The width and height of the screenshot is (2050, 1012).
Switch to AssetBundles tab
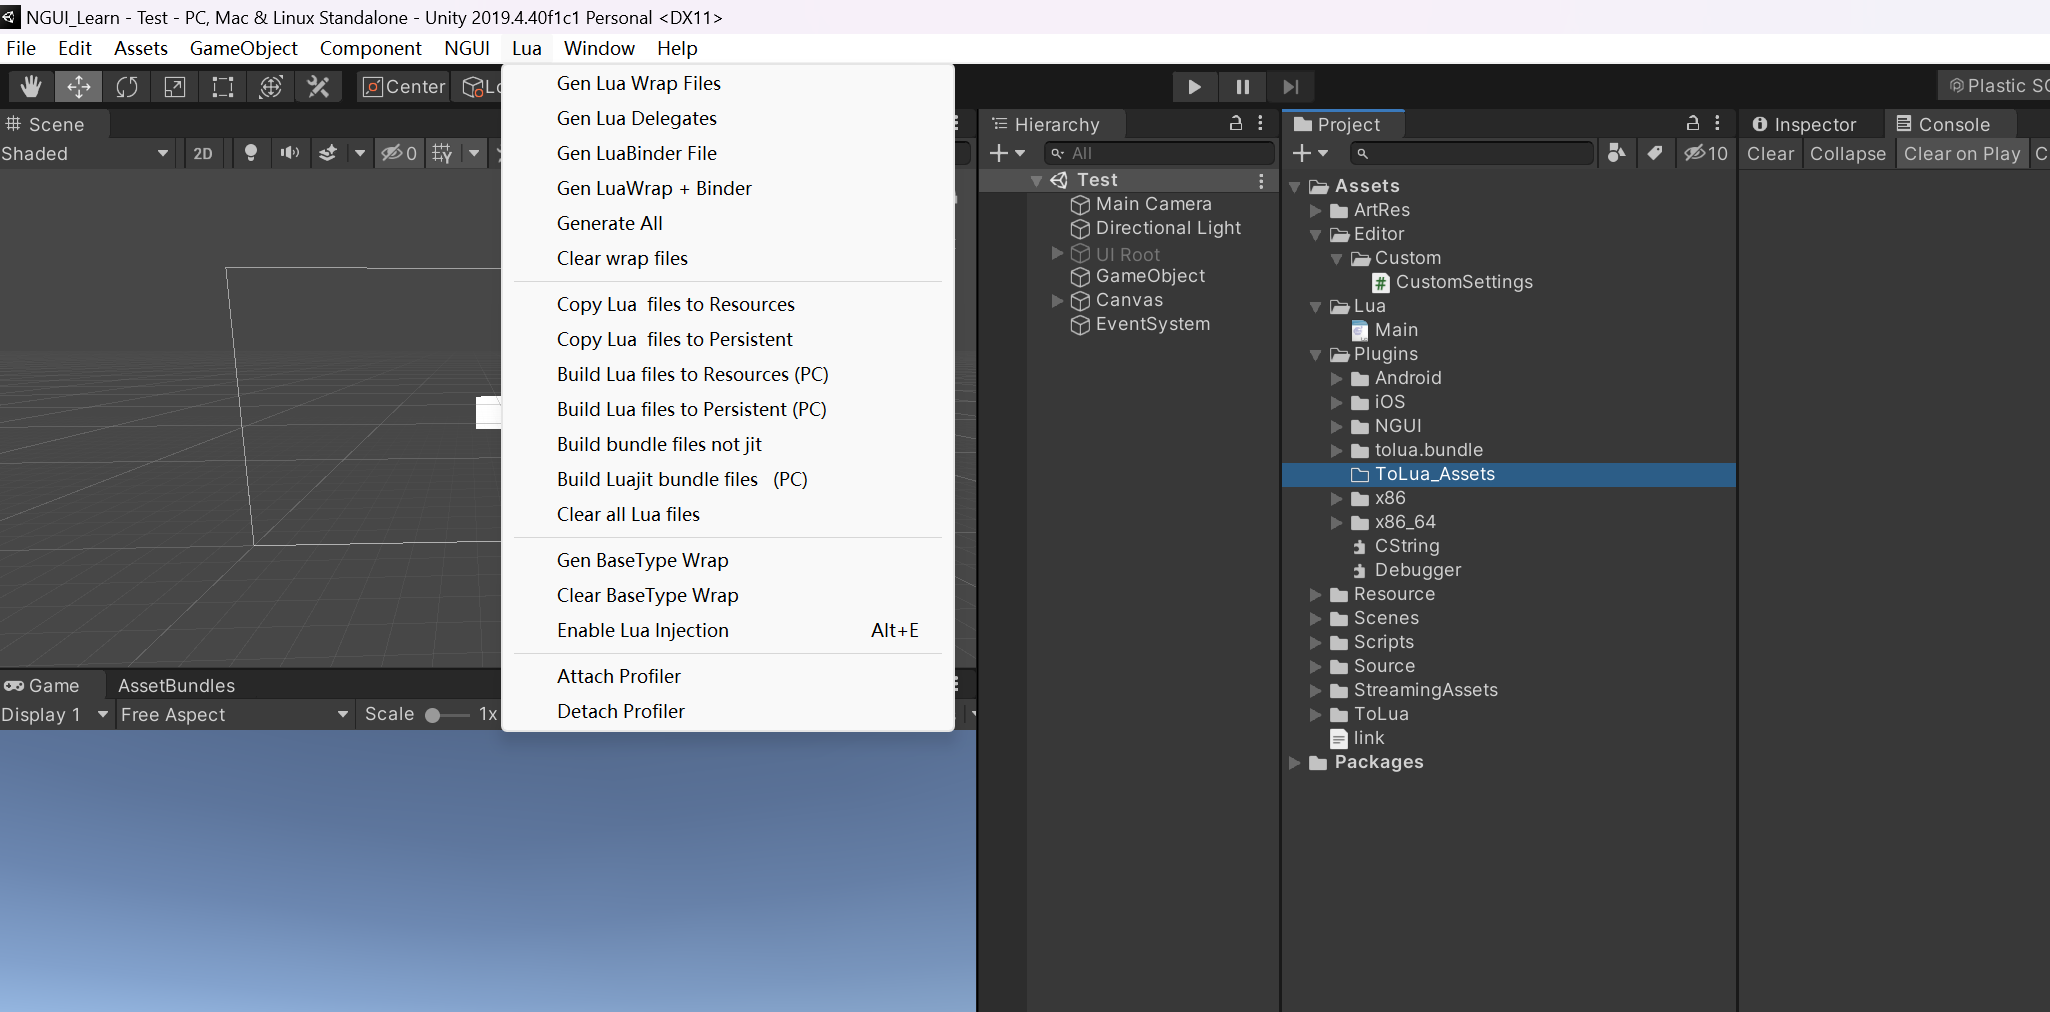coord(177,686)
